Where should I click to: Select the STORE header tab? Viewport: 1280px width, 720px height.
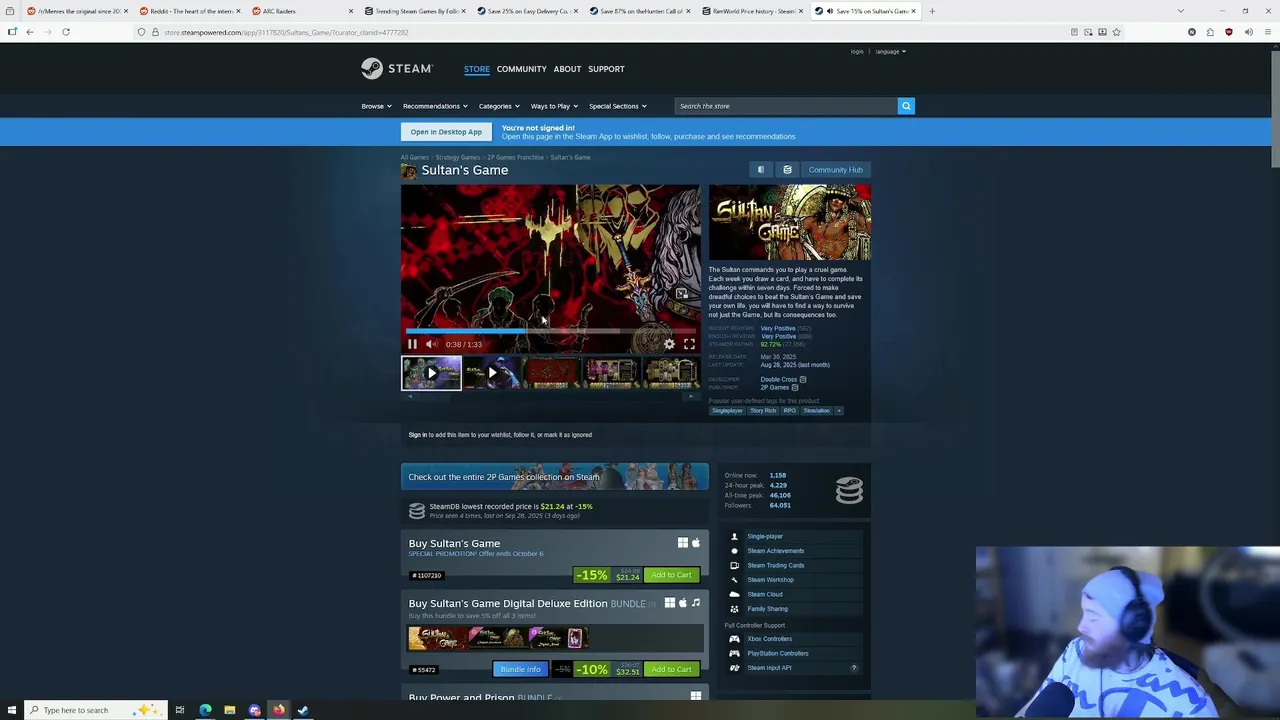click(x=477, y=69)
